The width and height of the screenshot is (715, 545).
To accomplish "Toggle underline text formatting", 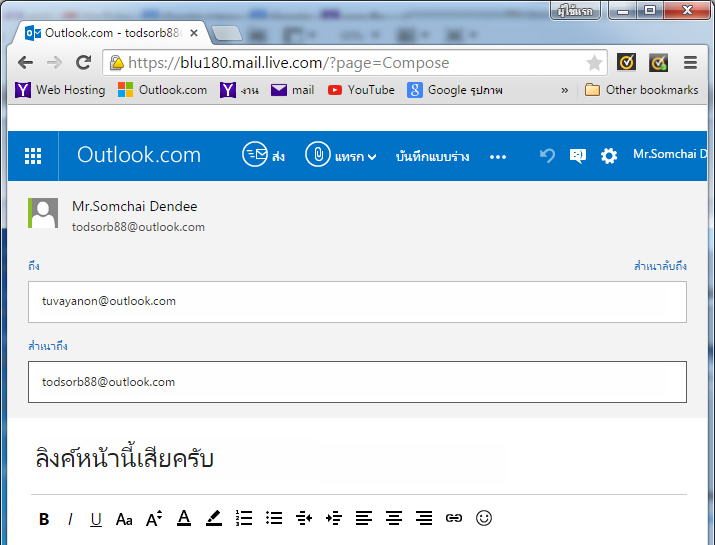I will (96, 518).
